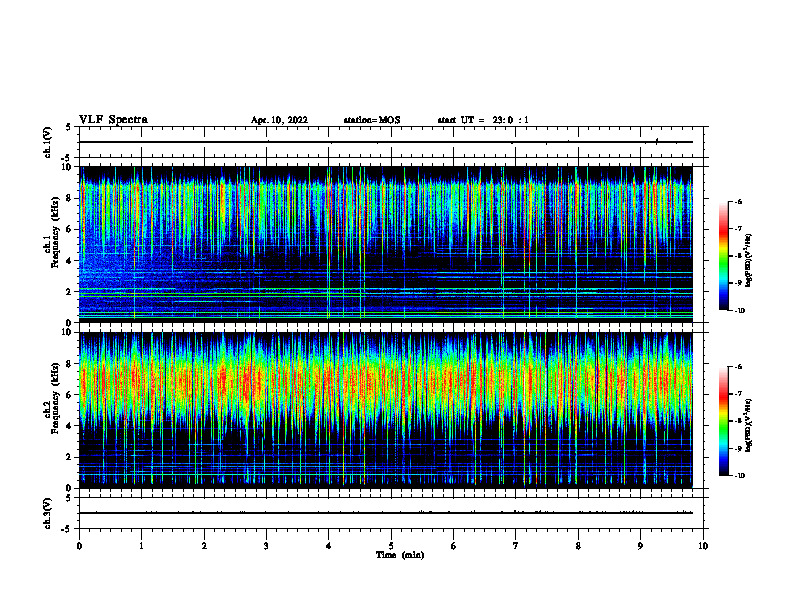Viewport: 792px width, 612px height.
Task: Click the ch.1 voltage waveform trace
Action: coord(385,142)
